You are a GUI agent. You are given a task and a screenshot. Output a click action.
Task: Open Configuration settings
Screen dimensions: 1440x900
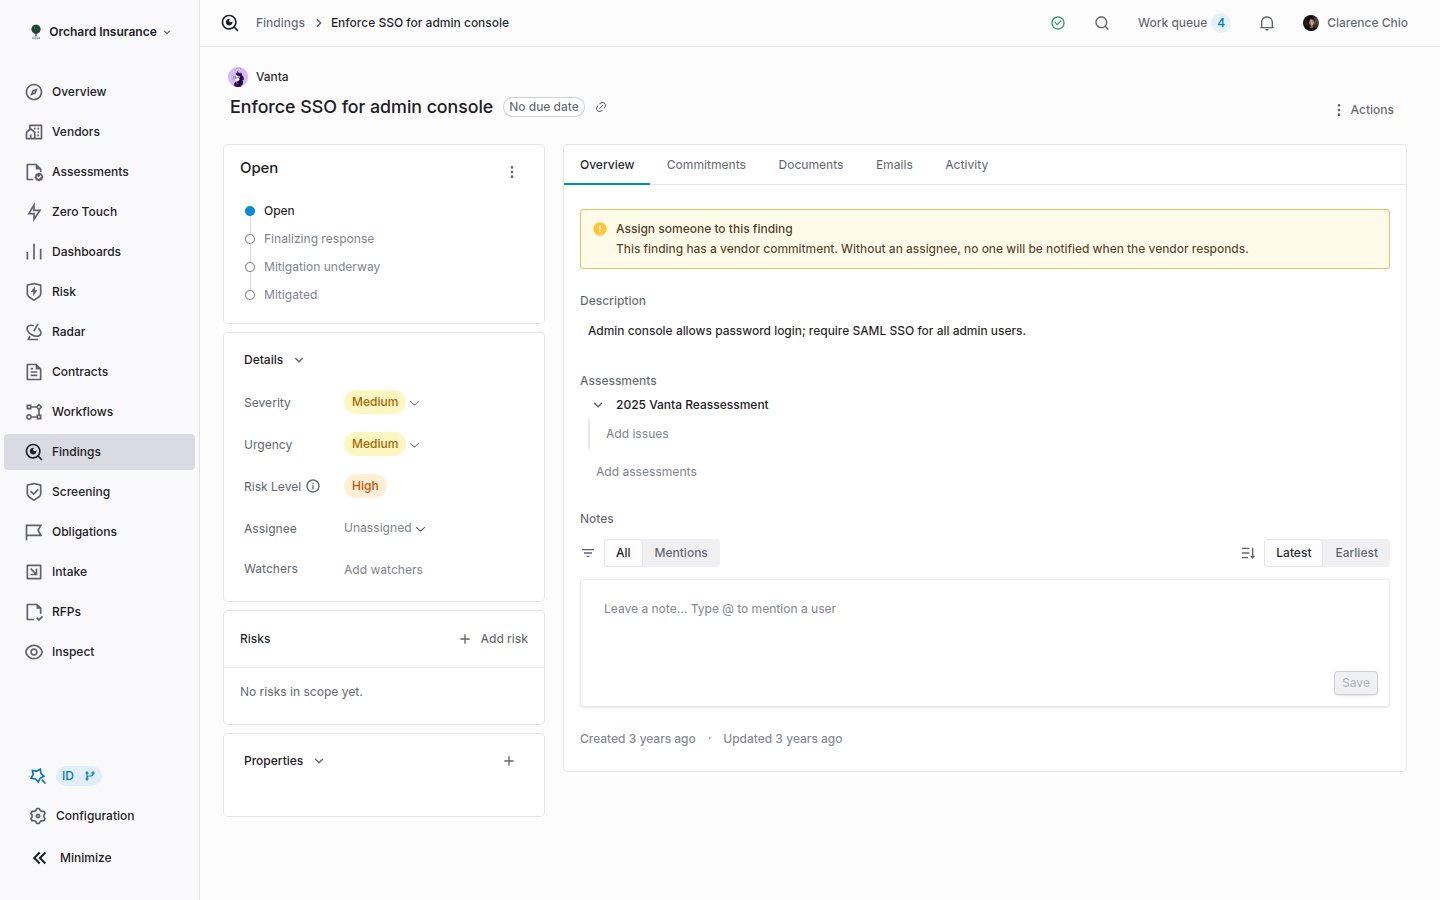pyautogui.click(x=95, y=816)
